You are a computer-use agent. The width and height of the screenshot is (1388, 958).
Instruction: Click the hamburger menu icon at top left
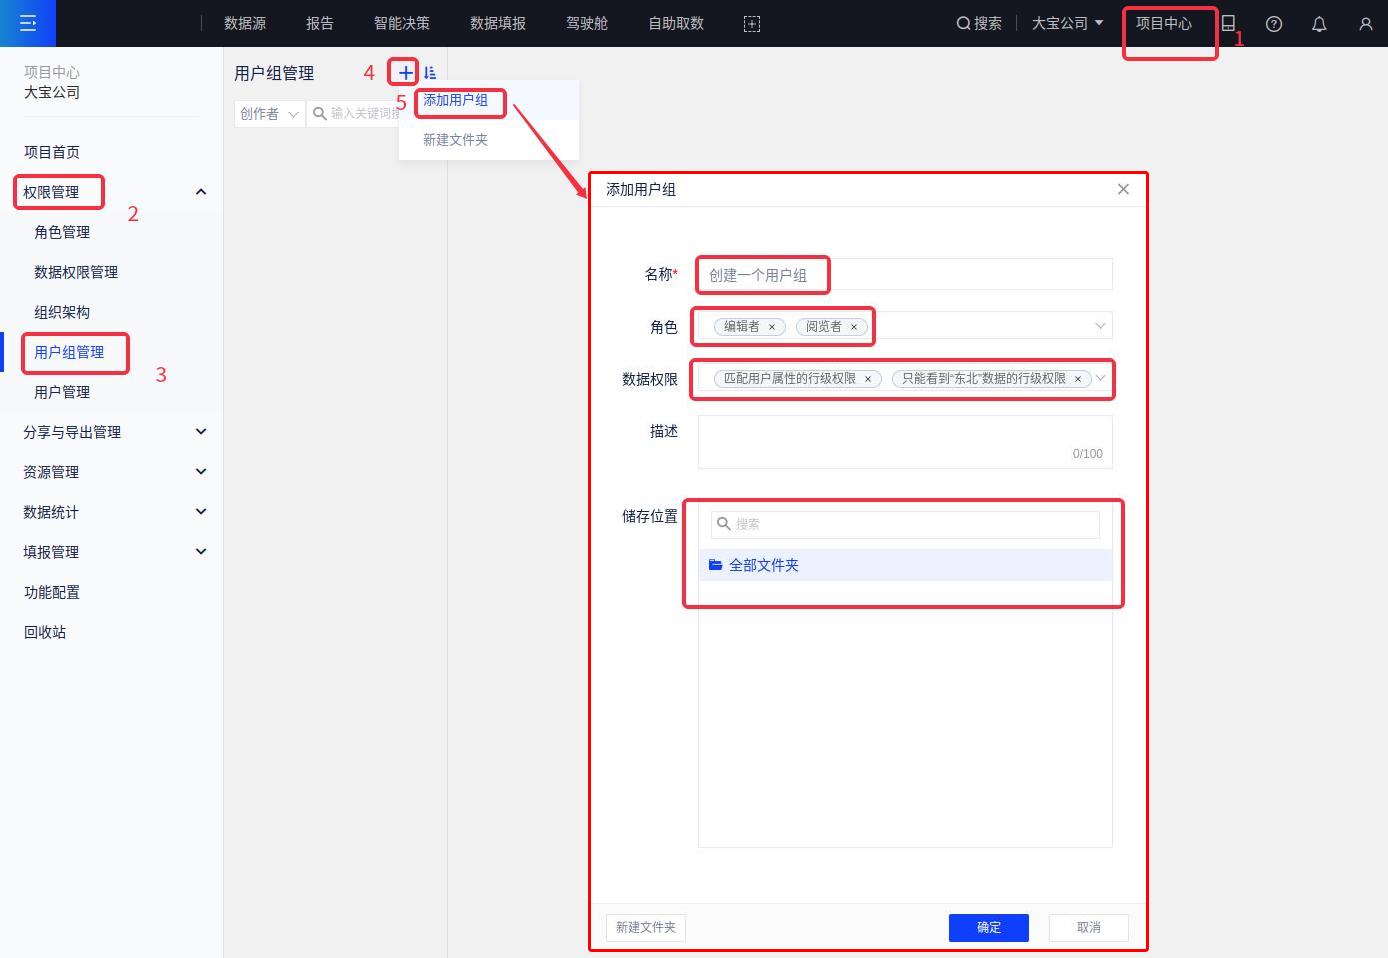point(28,23)
